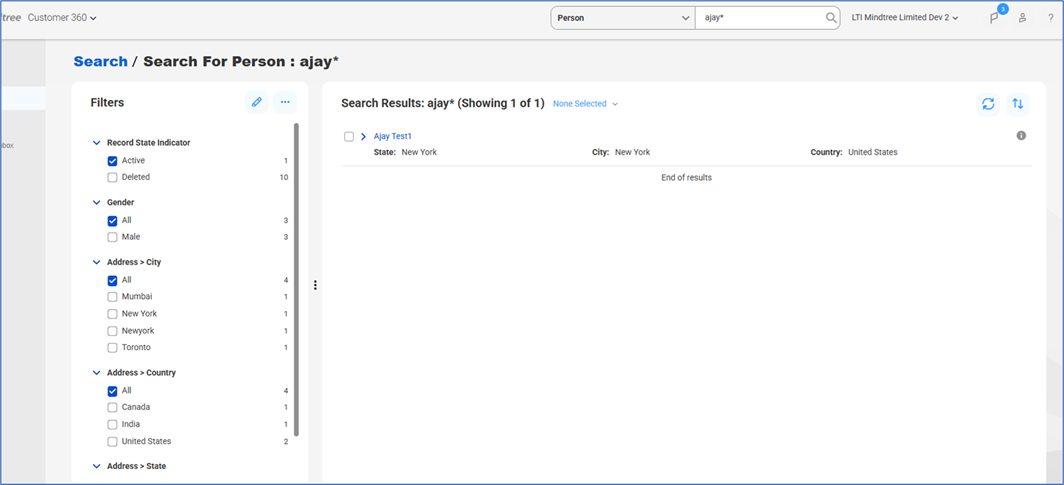The width and height of the screenshot is (1064, 485).
Task: Click the help question mark icon
Action: 1050,18
